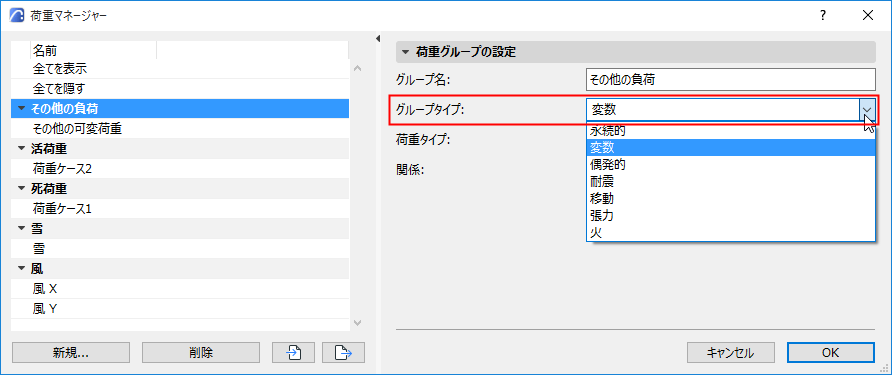Screen dimensions: 892x375
Task: Click the list scrollbar down arrow
Action: coord(357,323)
